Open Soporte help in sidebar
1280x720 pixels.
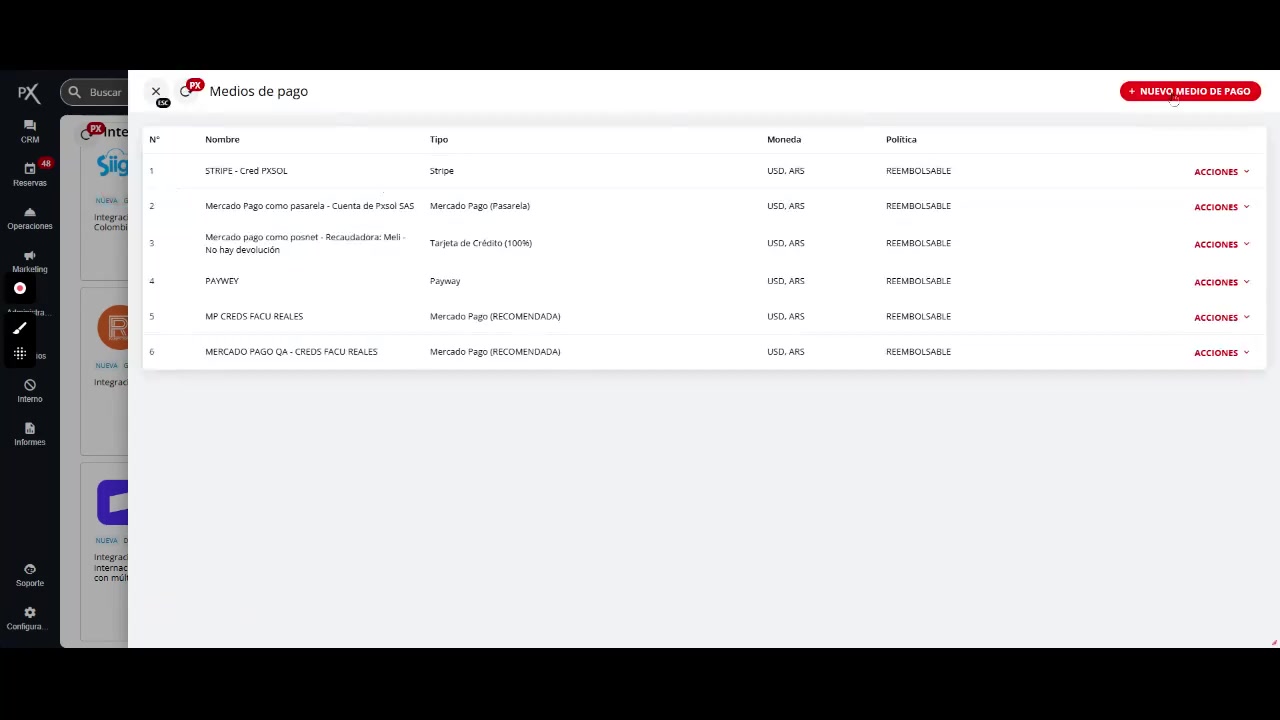29,574
